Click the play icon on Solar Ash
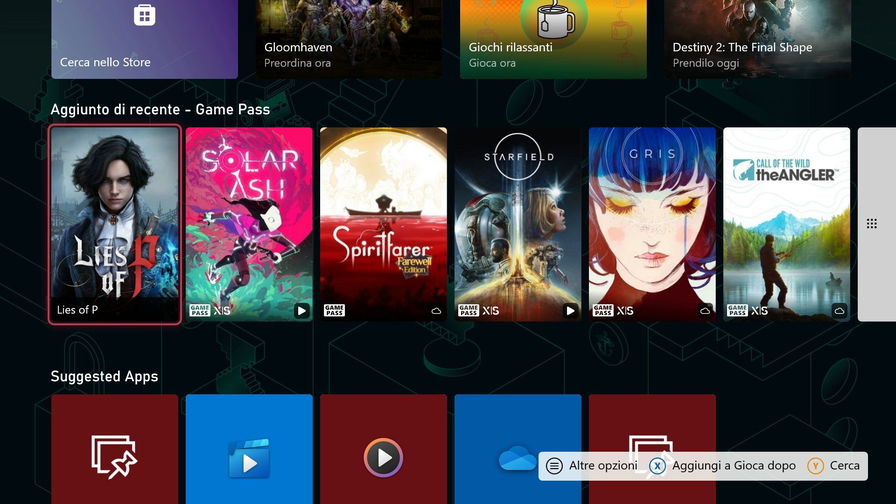Viewport: 896px width, 504px height. click(302, 310)
